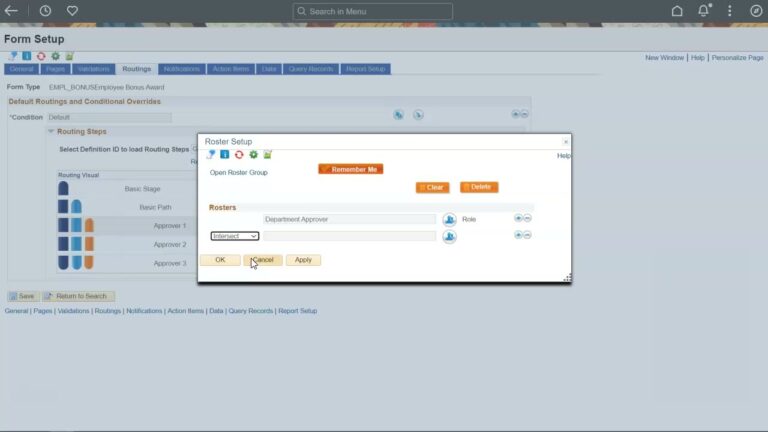Click the orange Delete button

pyautogui.click(x=479, y=187)
